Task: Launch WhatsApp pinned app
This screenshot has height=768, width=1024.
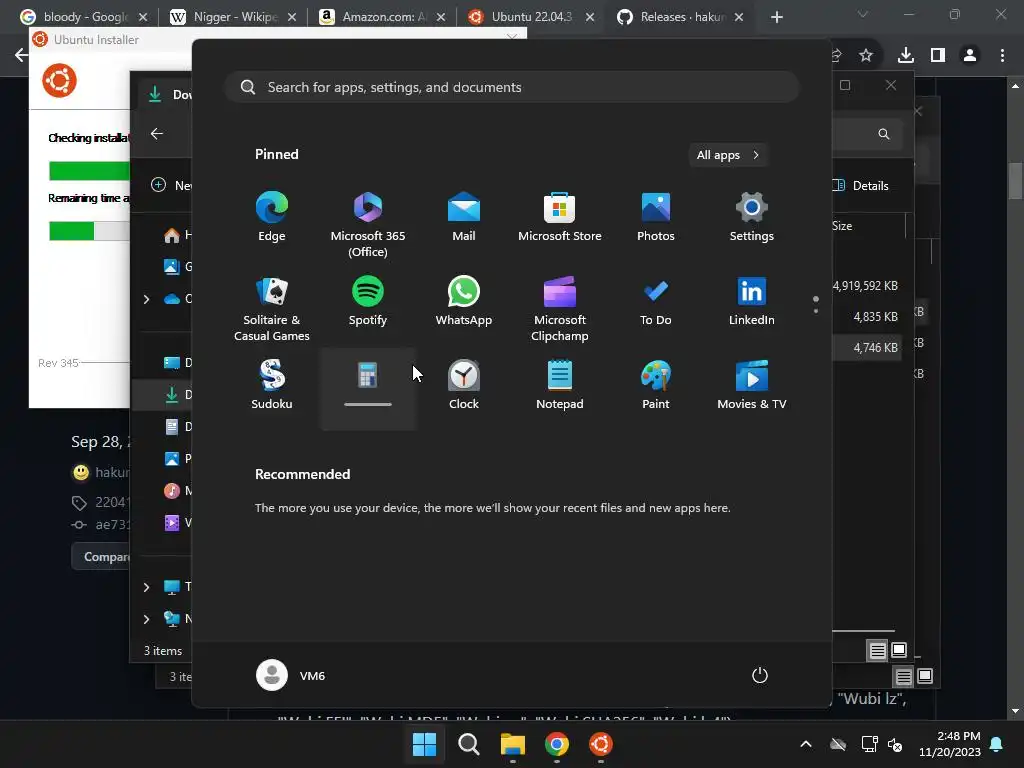Action: [464, 302]
